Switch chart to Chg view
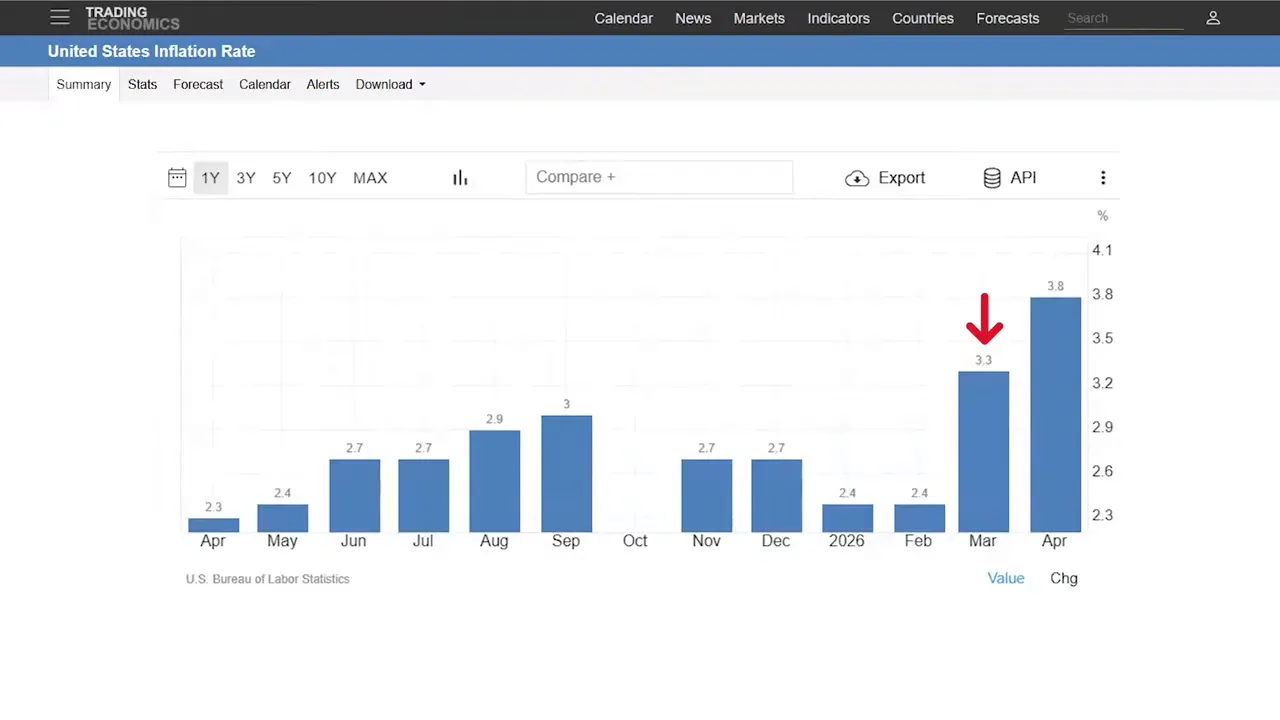 (x=1064, y=578)
